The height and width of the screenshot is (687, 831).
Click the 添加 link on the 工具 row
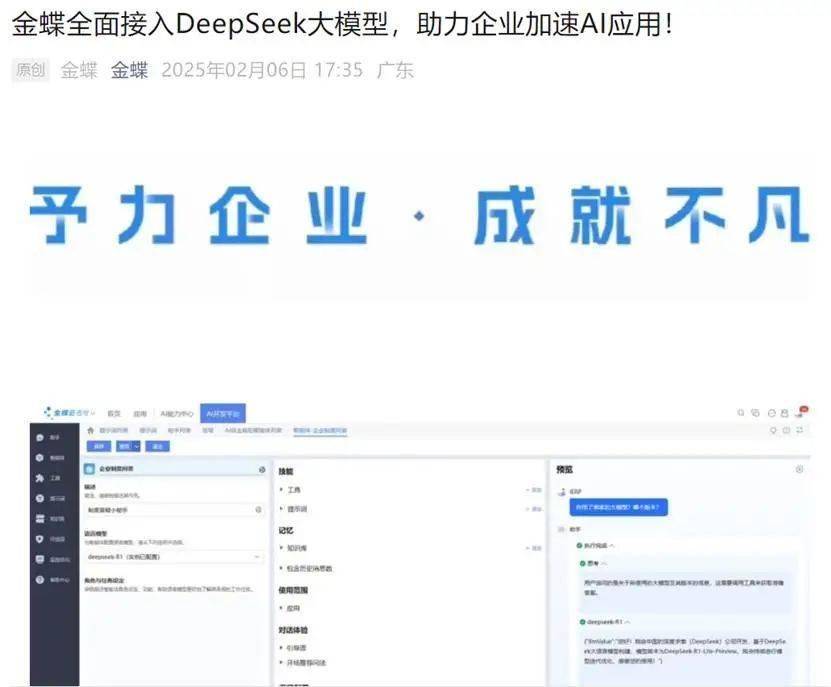(534, 490)
